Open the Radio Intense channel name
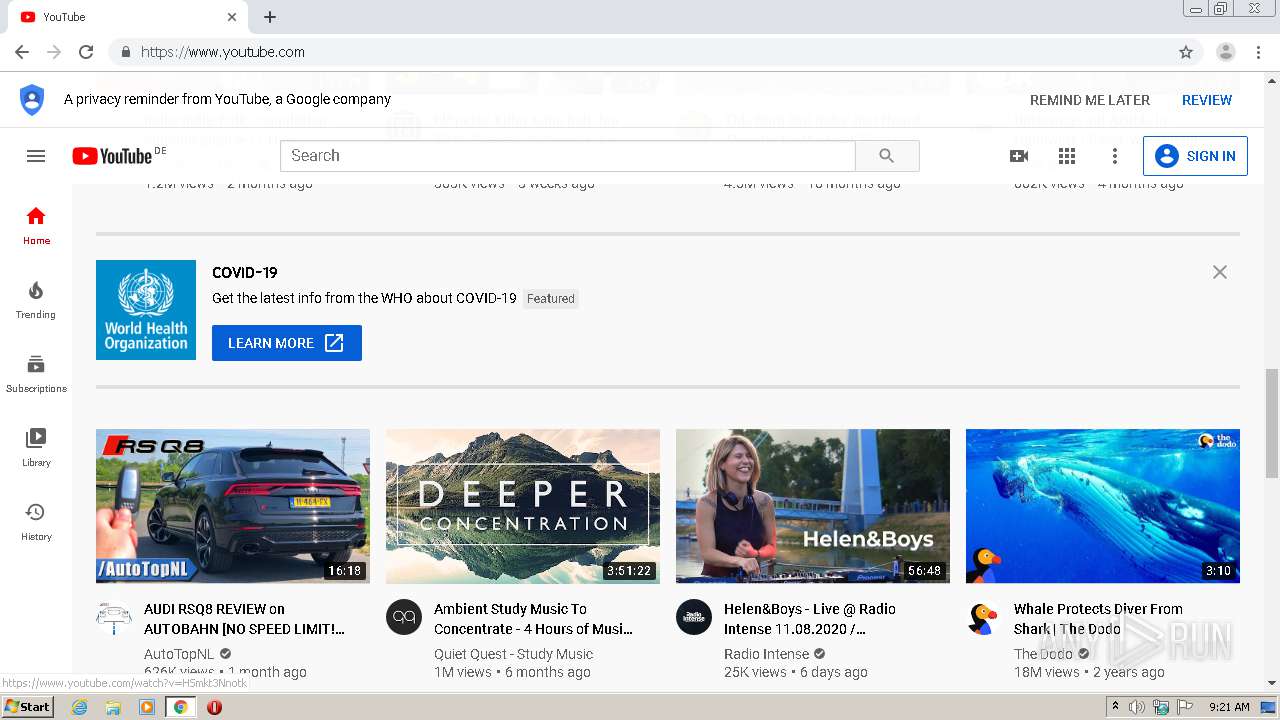Screen dimensions: 1280x720 click(766, 654)
